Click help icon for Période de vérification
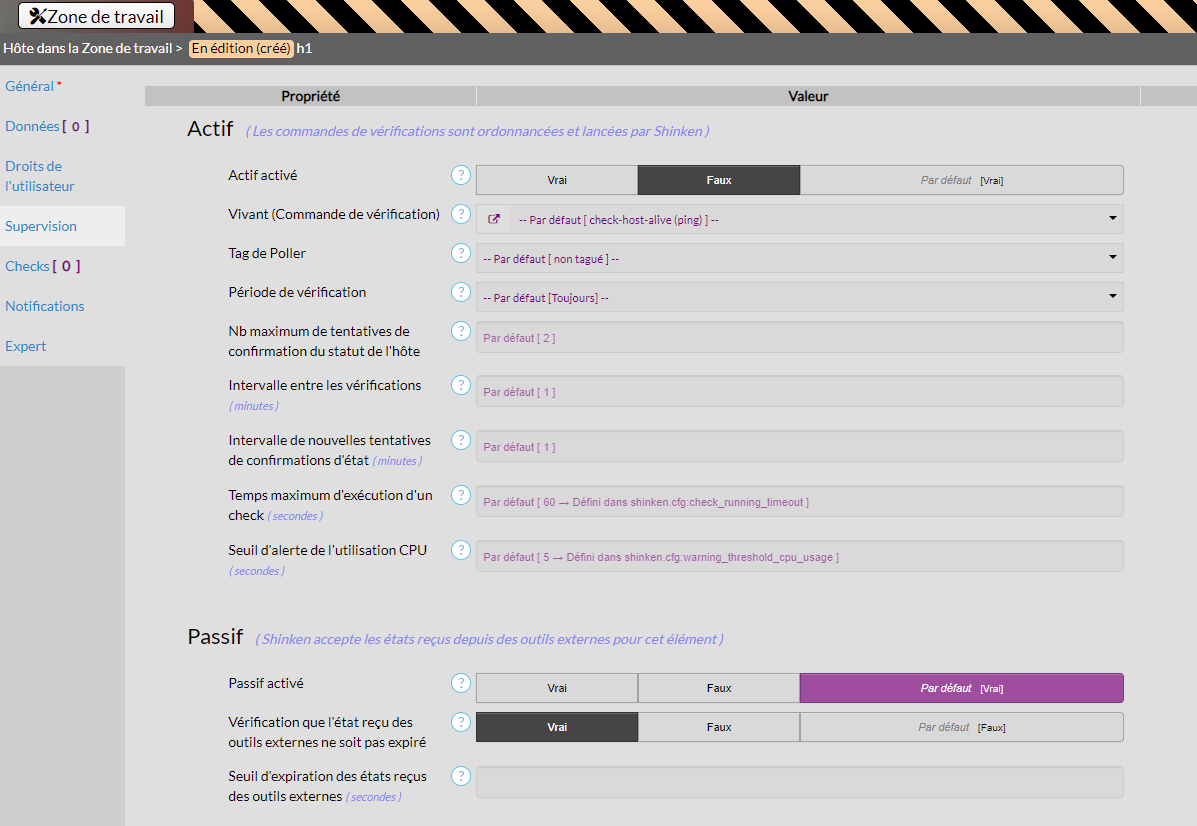Screen dimensions: 1197x826 (460, 292)
